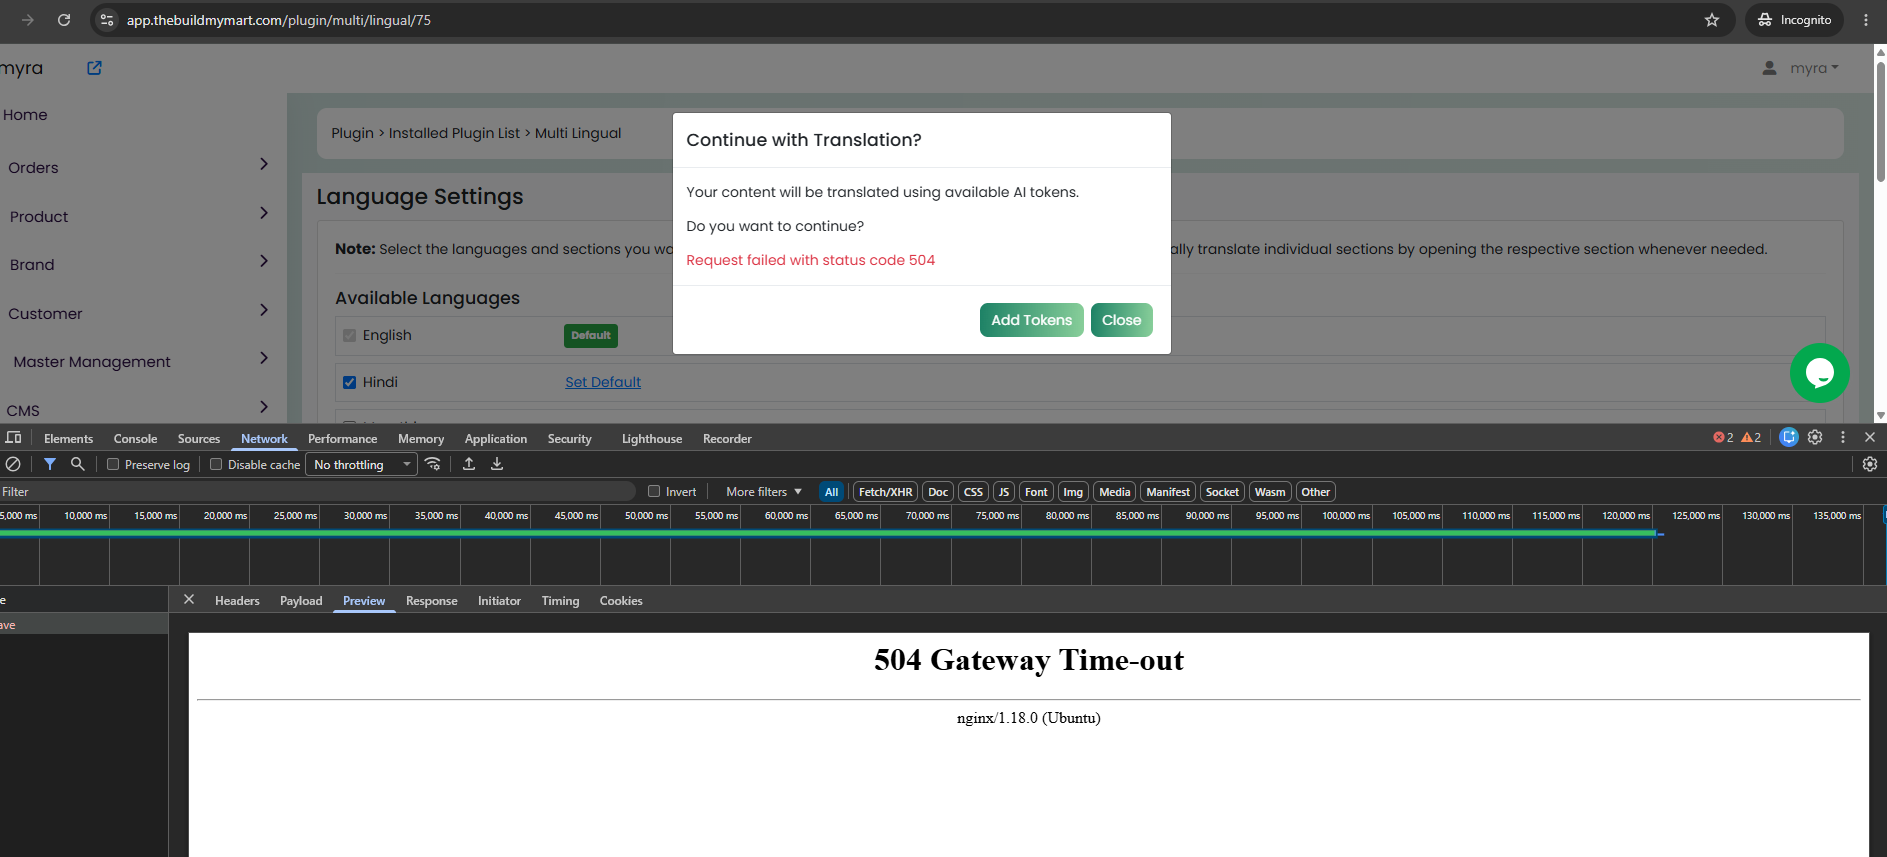Check the Invert filter checkbox
Viewport: 1887px width, 857px height.
click(x=654, y=491)
